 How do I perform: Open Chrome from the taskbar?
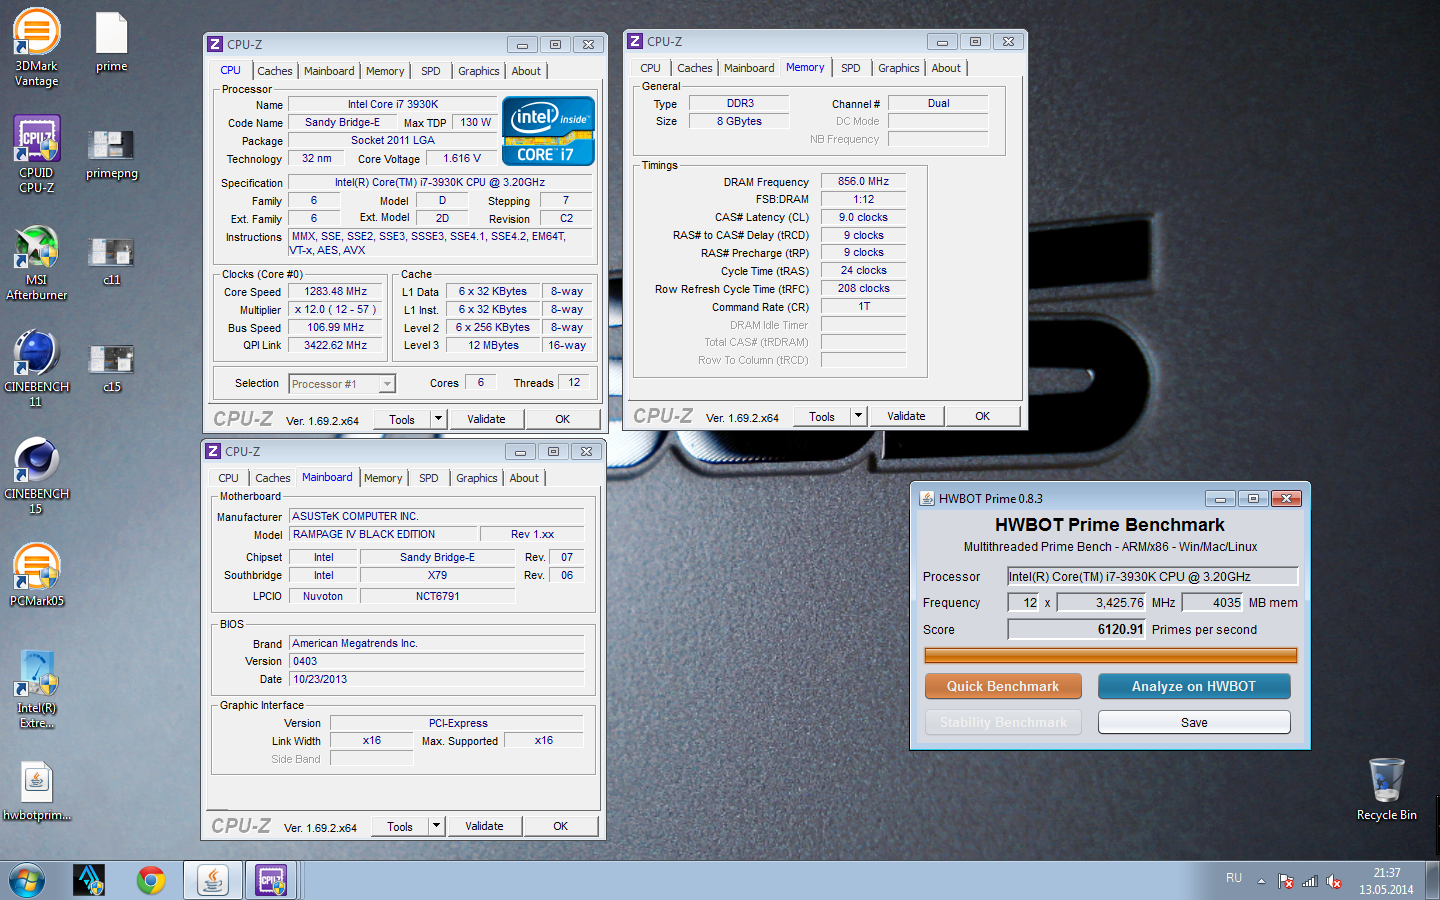tap(151, 881)
